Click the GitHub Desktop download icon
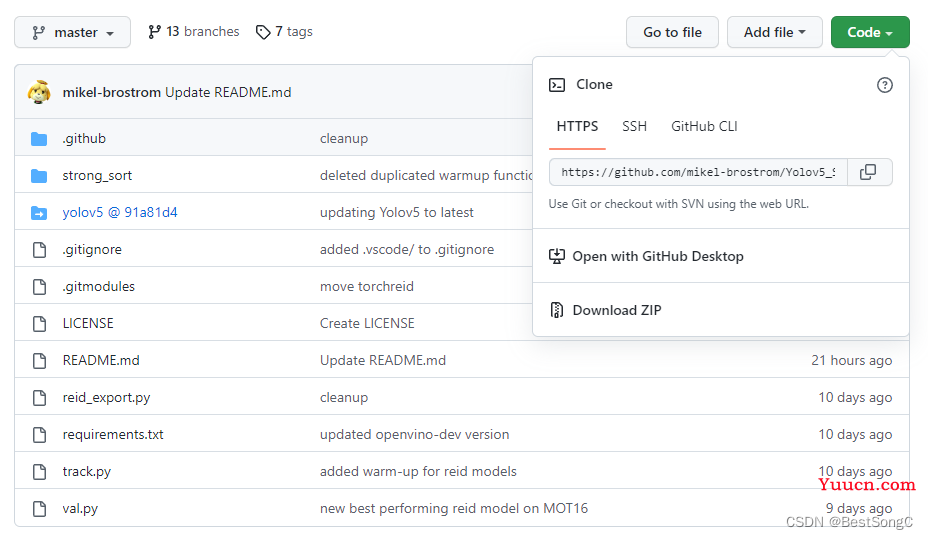 click(x=556, y=256)
